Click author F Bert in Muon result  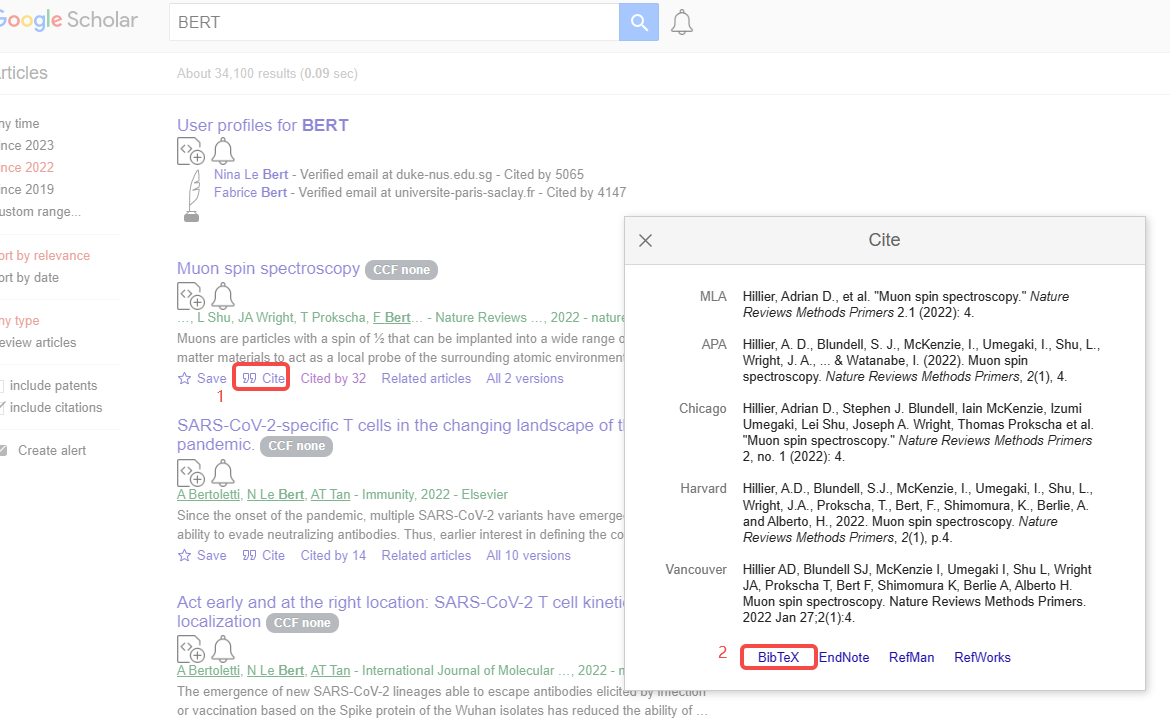click(x=392, y=318)
